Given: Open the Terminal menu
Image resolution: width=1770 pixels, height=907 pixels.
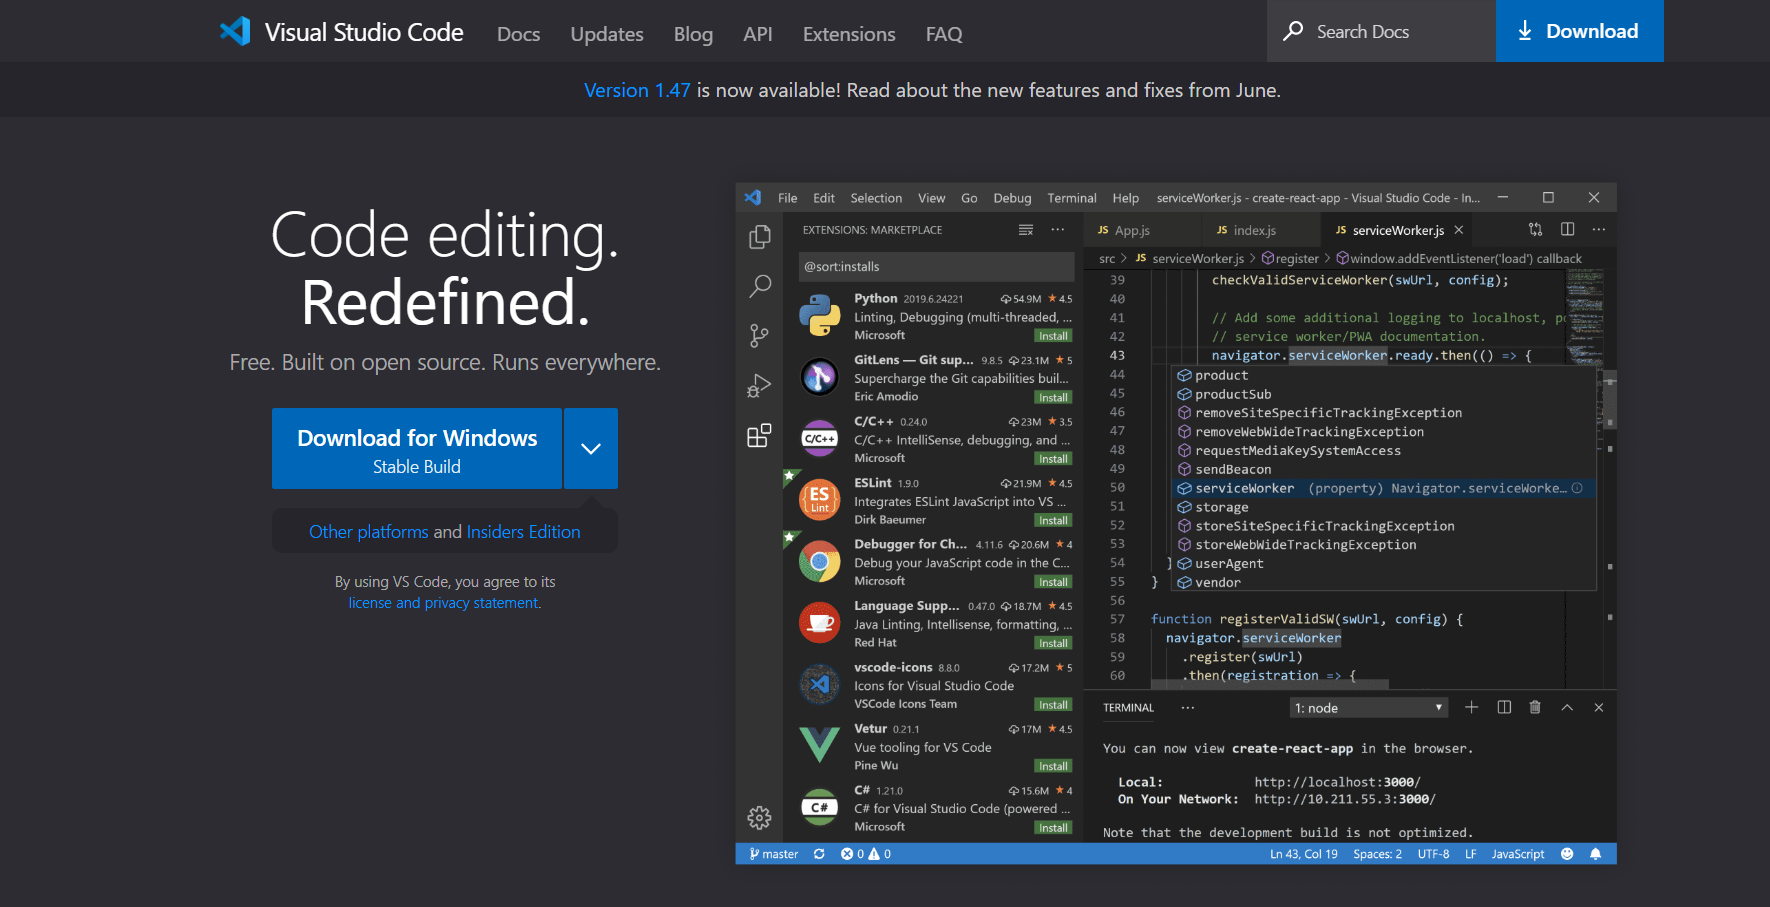Looking at the screenshot, I should click(1072, 198).
